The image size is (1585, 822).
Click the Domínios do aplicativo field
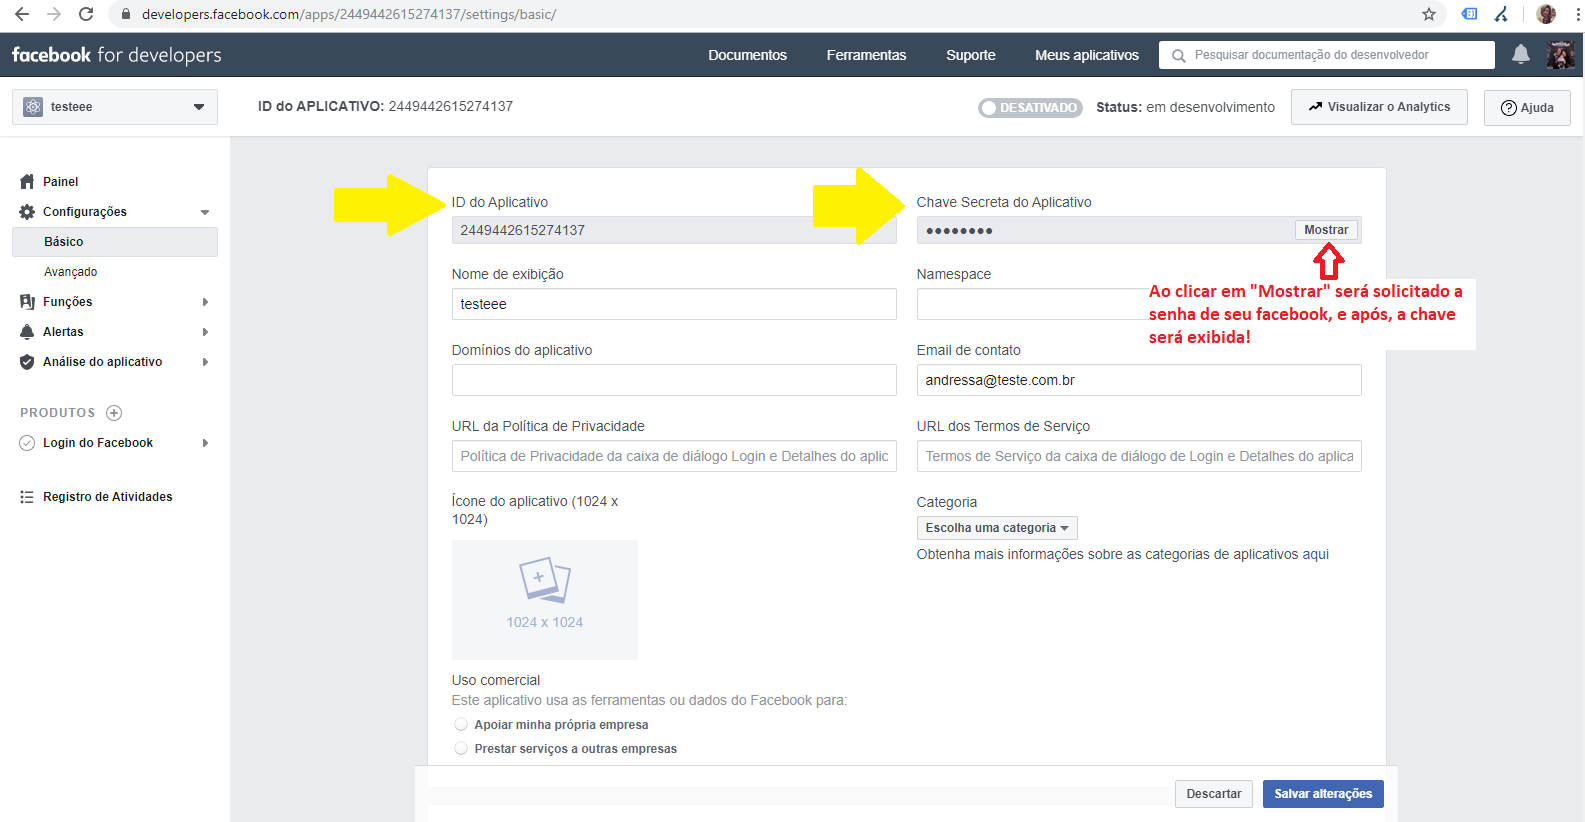click(674, 380)
